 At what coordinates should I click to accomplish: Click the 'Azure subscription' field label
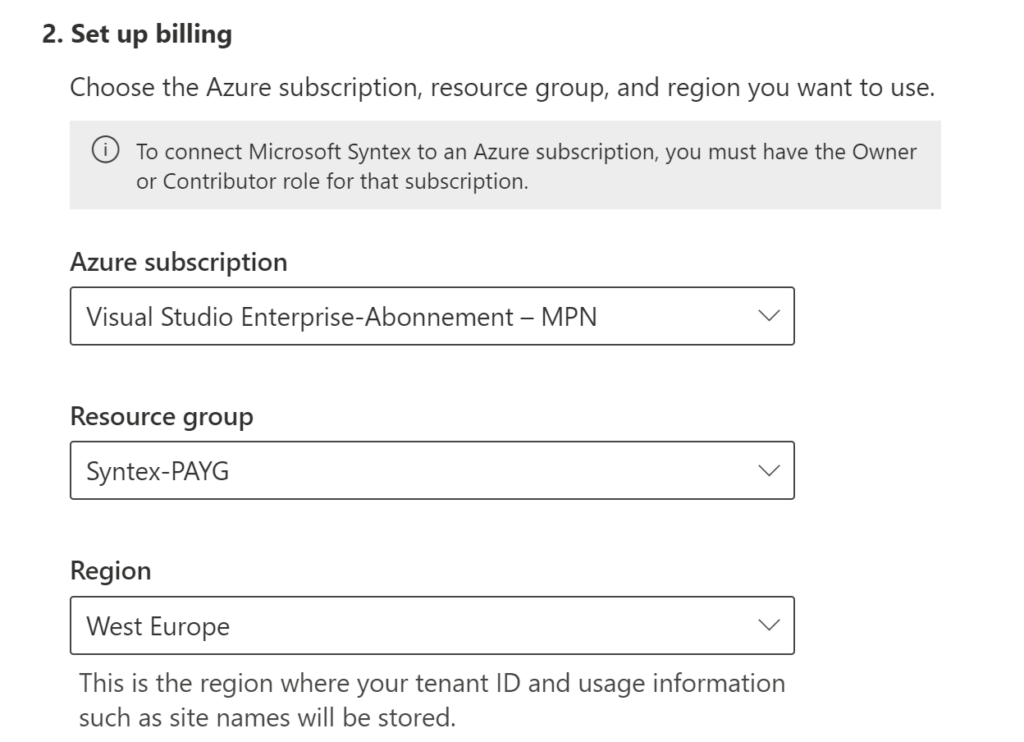click(178, 263)
